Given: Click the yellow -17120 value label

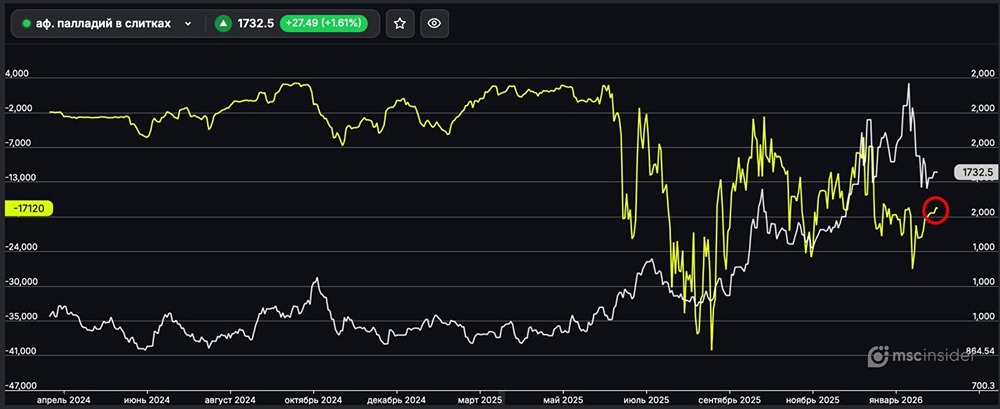Looking at the screenshot, I should pos(28,208).
